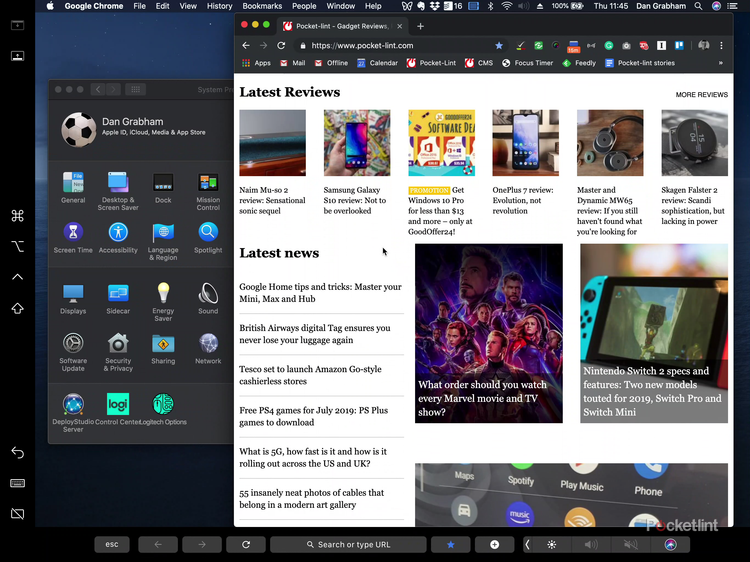Open the Marvel movie order article image
Image resolution: width=750 pixels, height=562 pixels.
[489, 333]
